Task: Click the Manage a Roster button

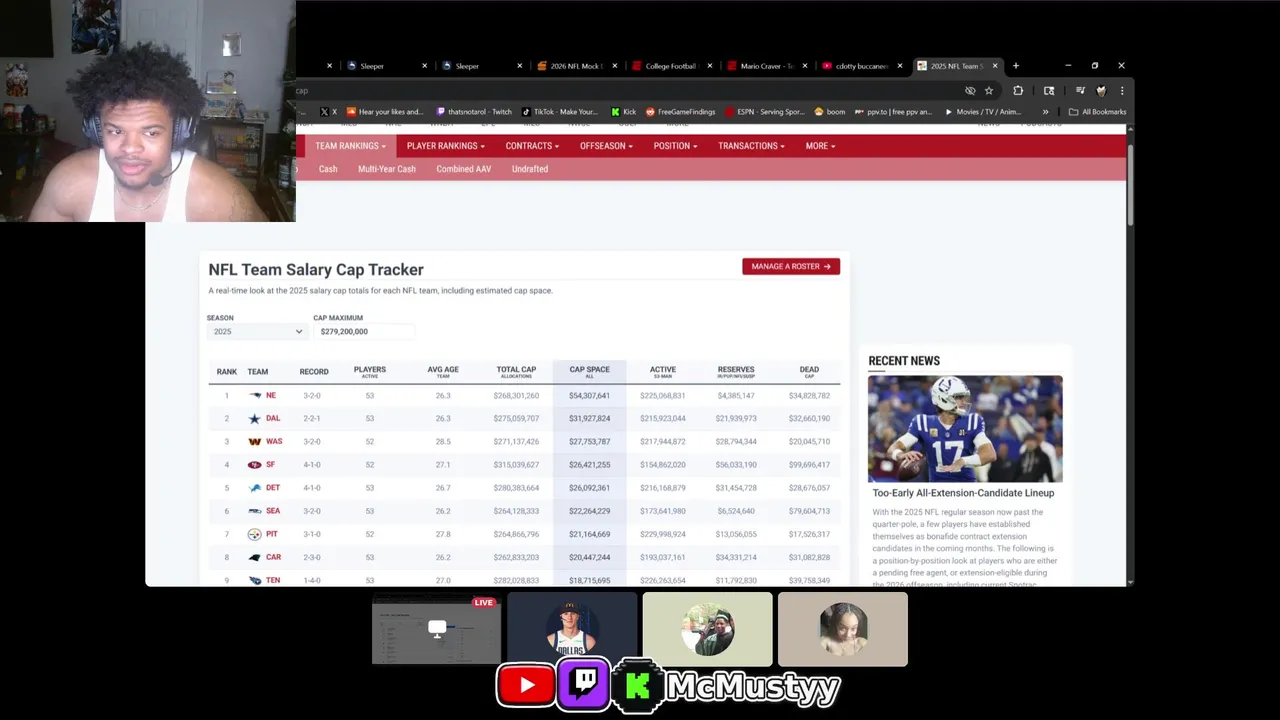Action: click(x=791, y=266)
